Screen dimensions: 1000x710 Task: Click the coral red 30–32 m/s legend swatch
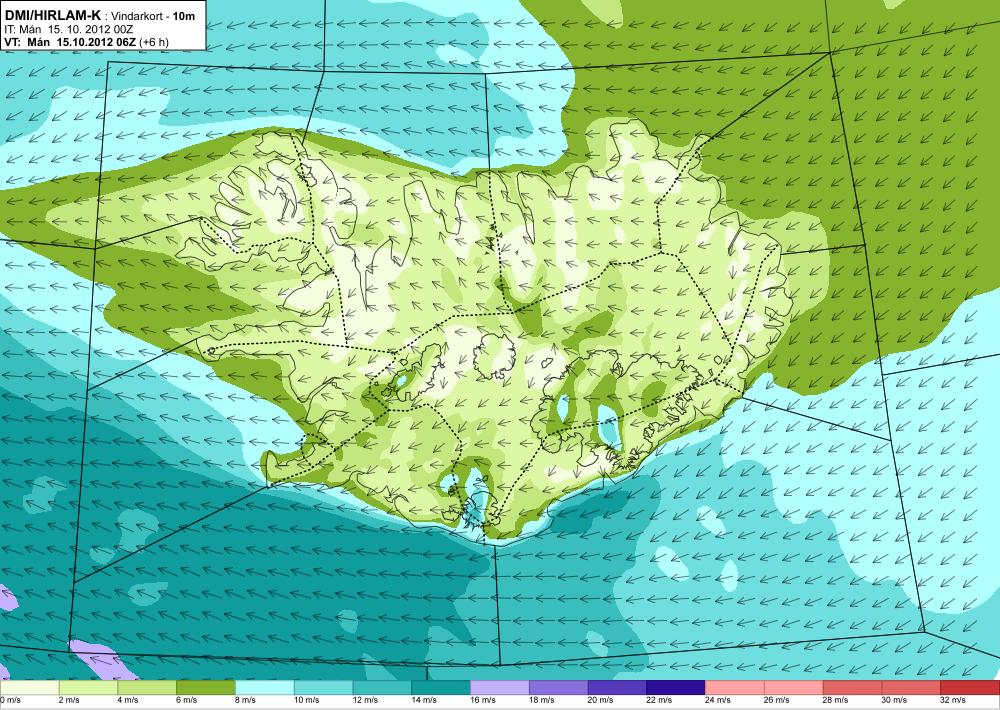click(x=911, y=688)
